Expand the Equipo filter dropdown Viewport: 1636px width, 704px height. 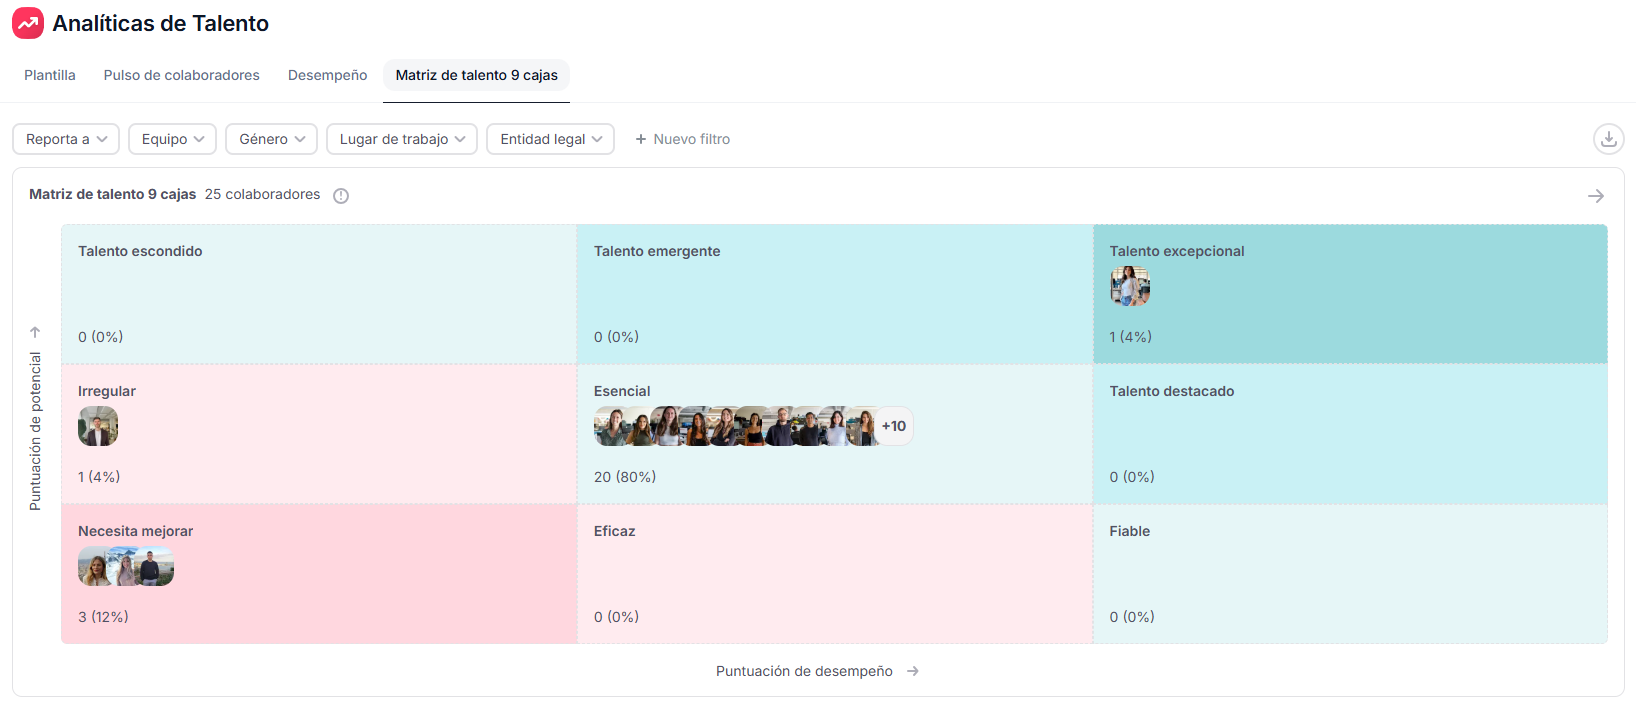pos(172,139)
